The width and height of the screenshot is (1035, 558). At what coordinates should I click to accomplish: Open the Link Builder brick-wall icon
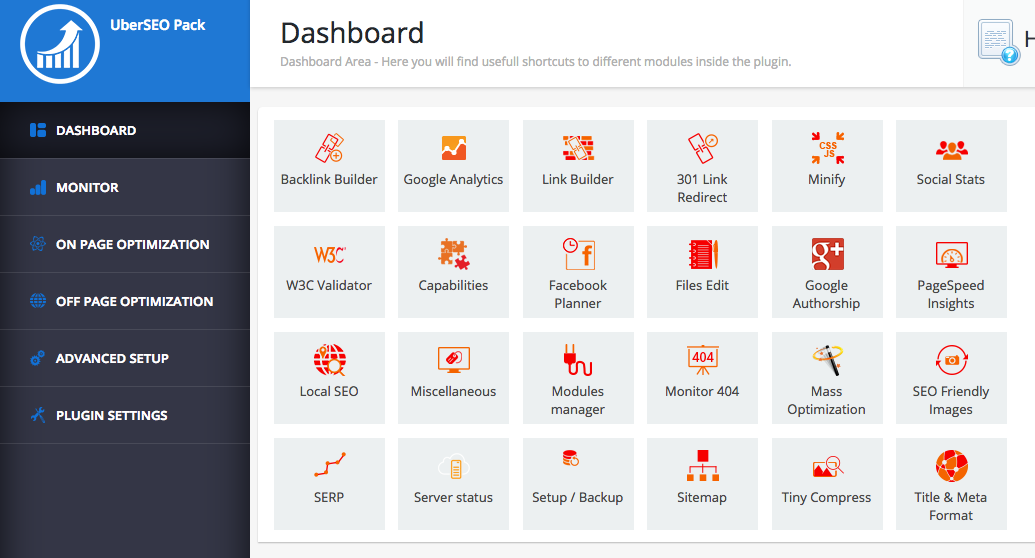(x=578, y=148)
